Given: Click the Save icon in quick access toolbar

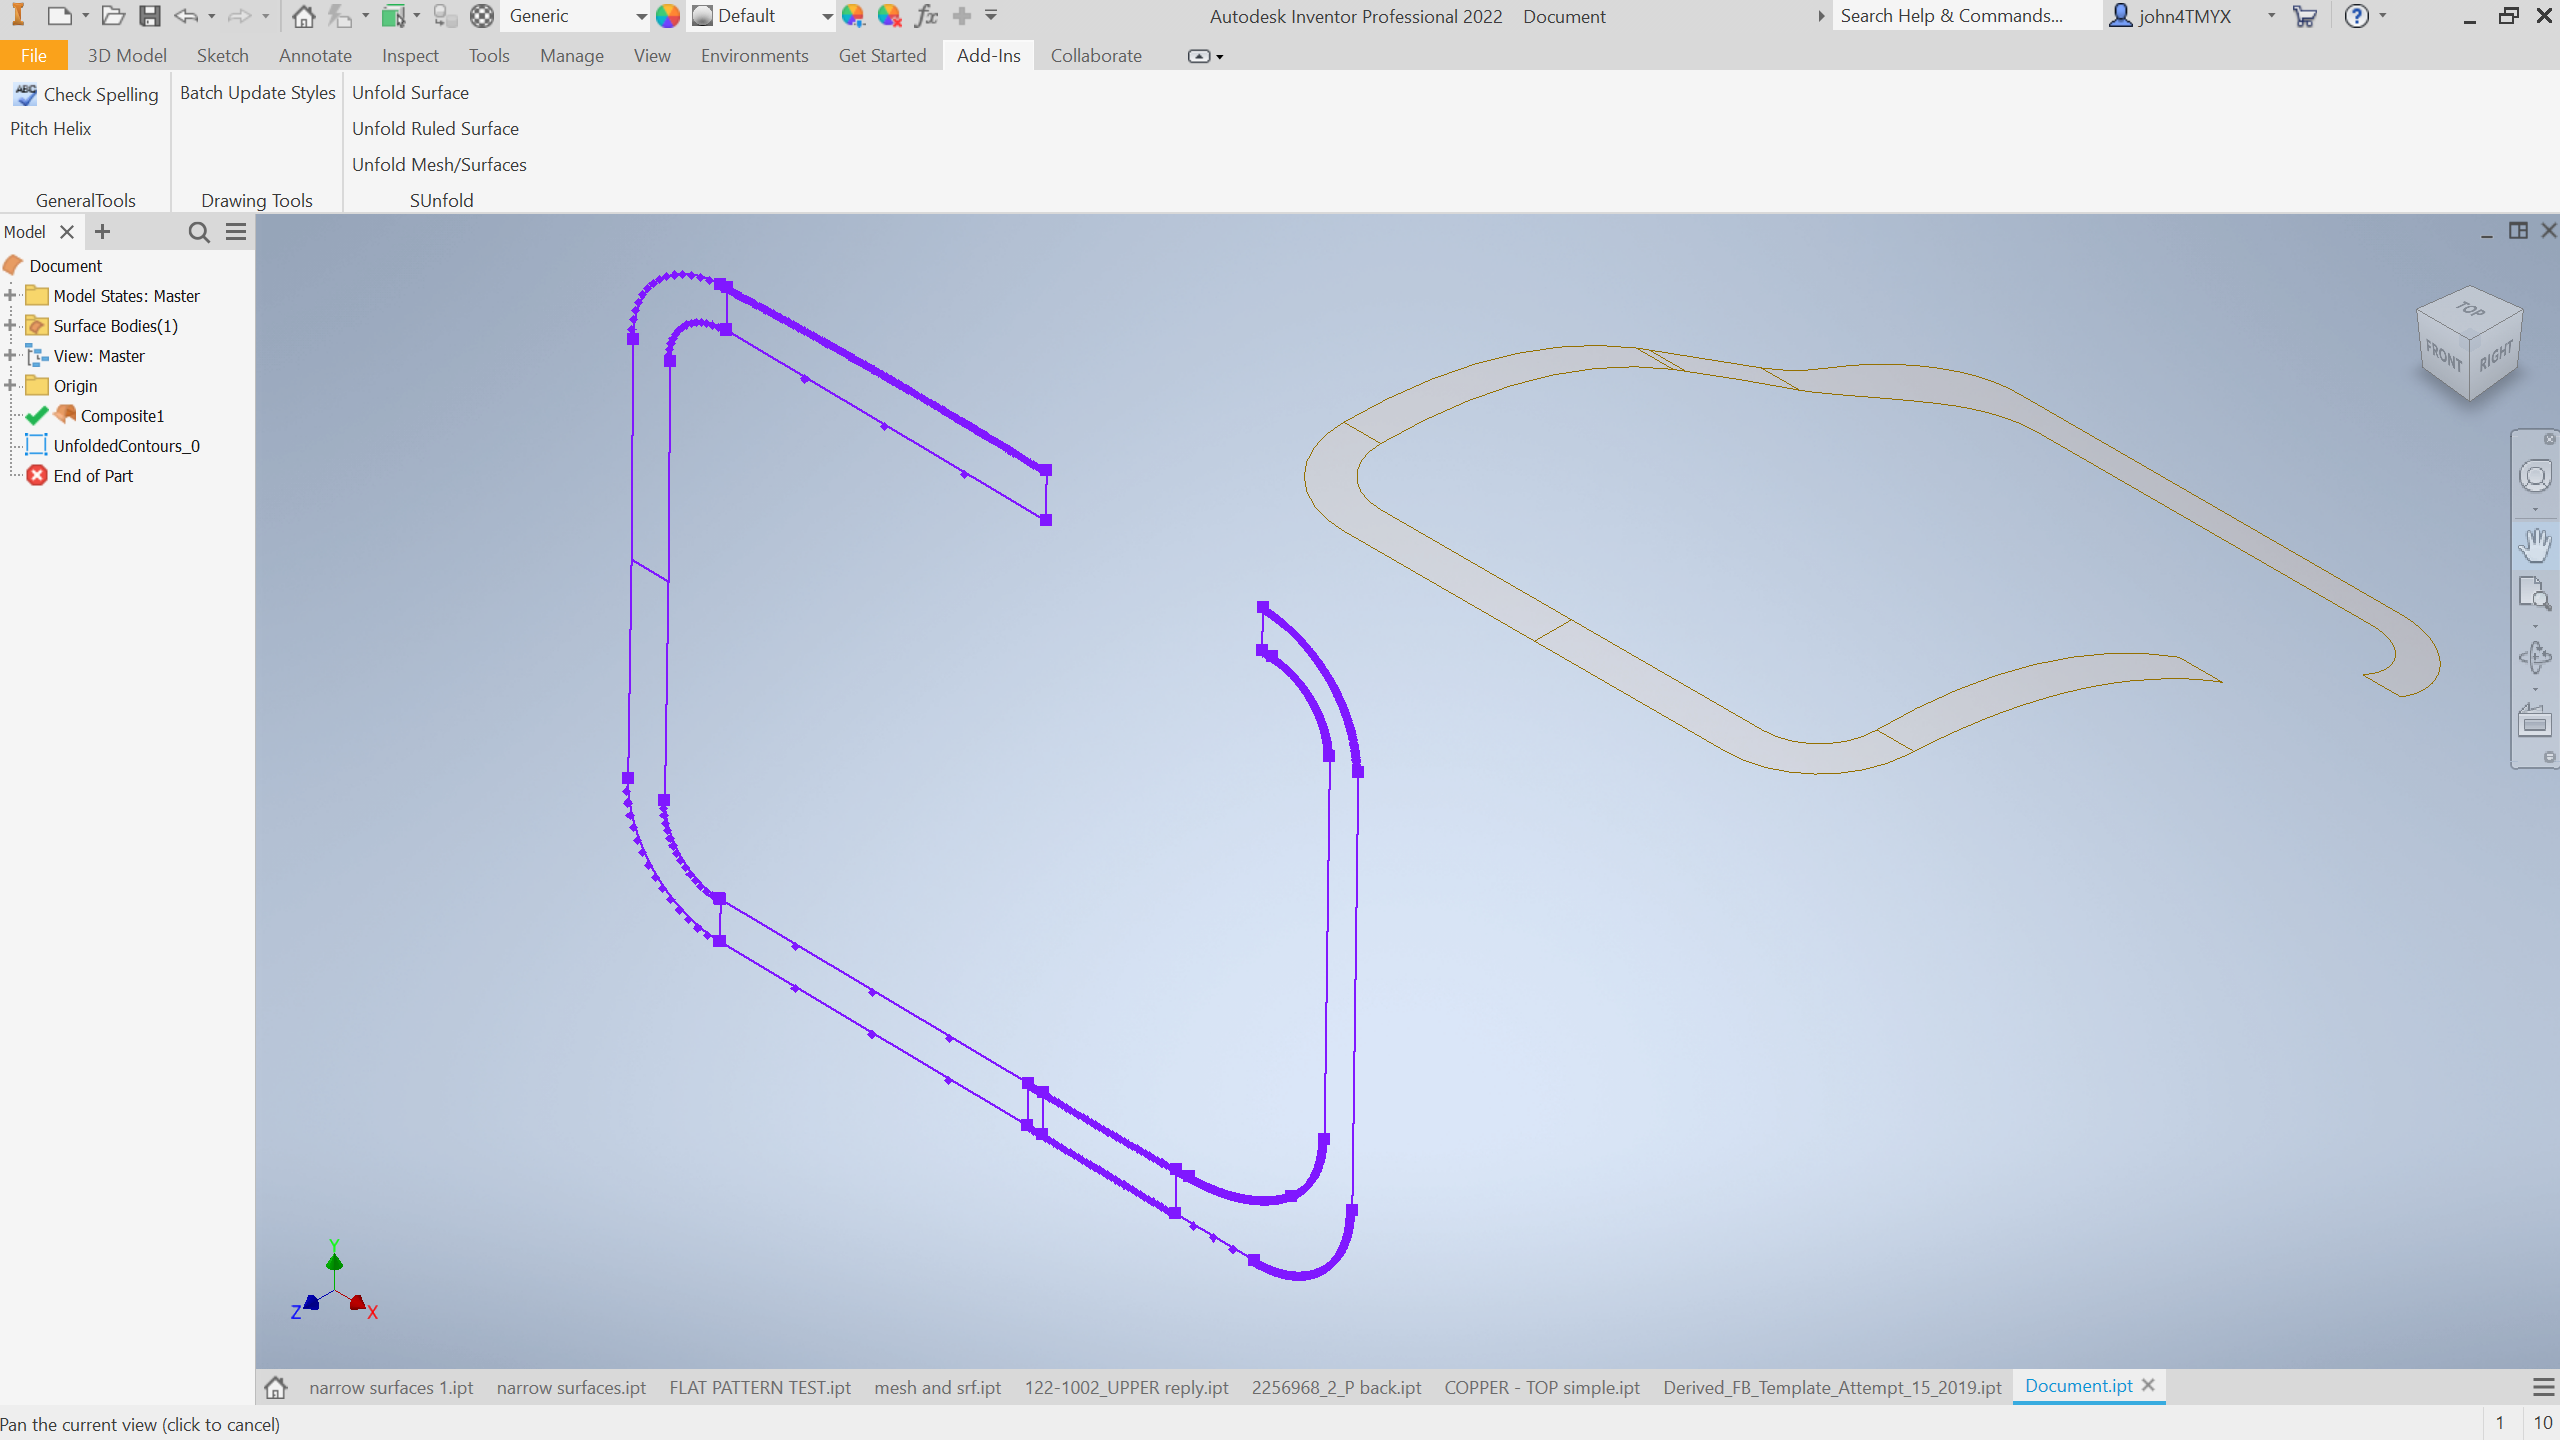Looking at the screenshot, I should click(x=150, y=16).
